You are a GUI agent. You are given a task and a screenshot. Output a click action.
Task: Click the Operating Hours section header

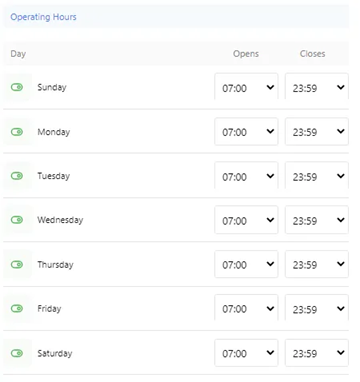pyautogui.click(x=43, y=17)
